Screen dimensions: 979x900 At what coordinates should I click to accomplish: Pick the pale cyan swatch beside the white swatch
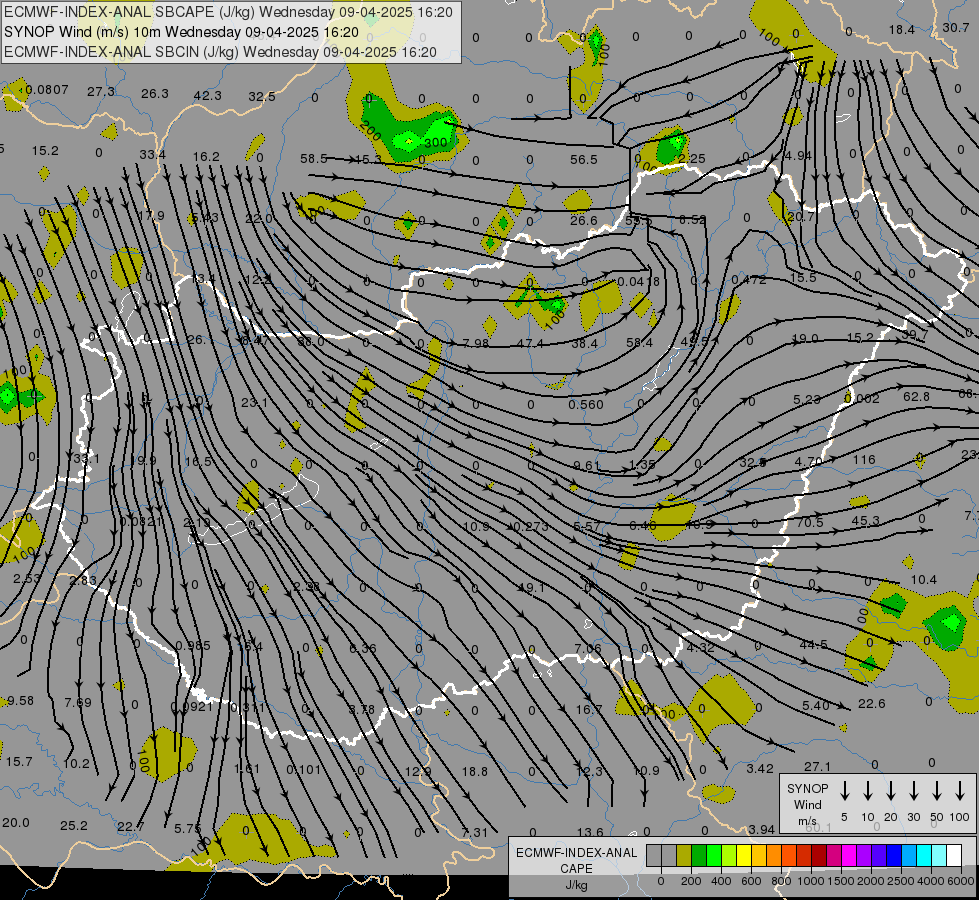(938, 856)
